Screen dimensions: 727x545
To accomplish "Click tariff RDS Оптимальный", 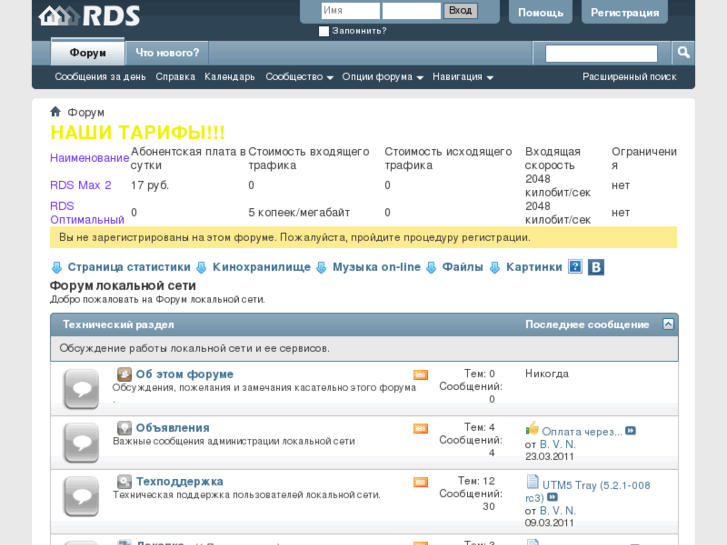I will pos(87,212).
